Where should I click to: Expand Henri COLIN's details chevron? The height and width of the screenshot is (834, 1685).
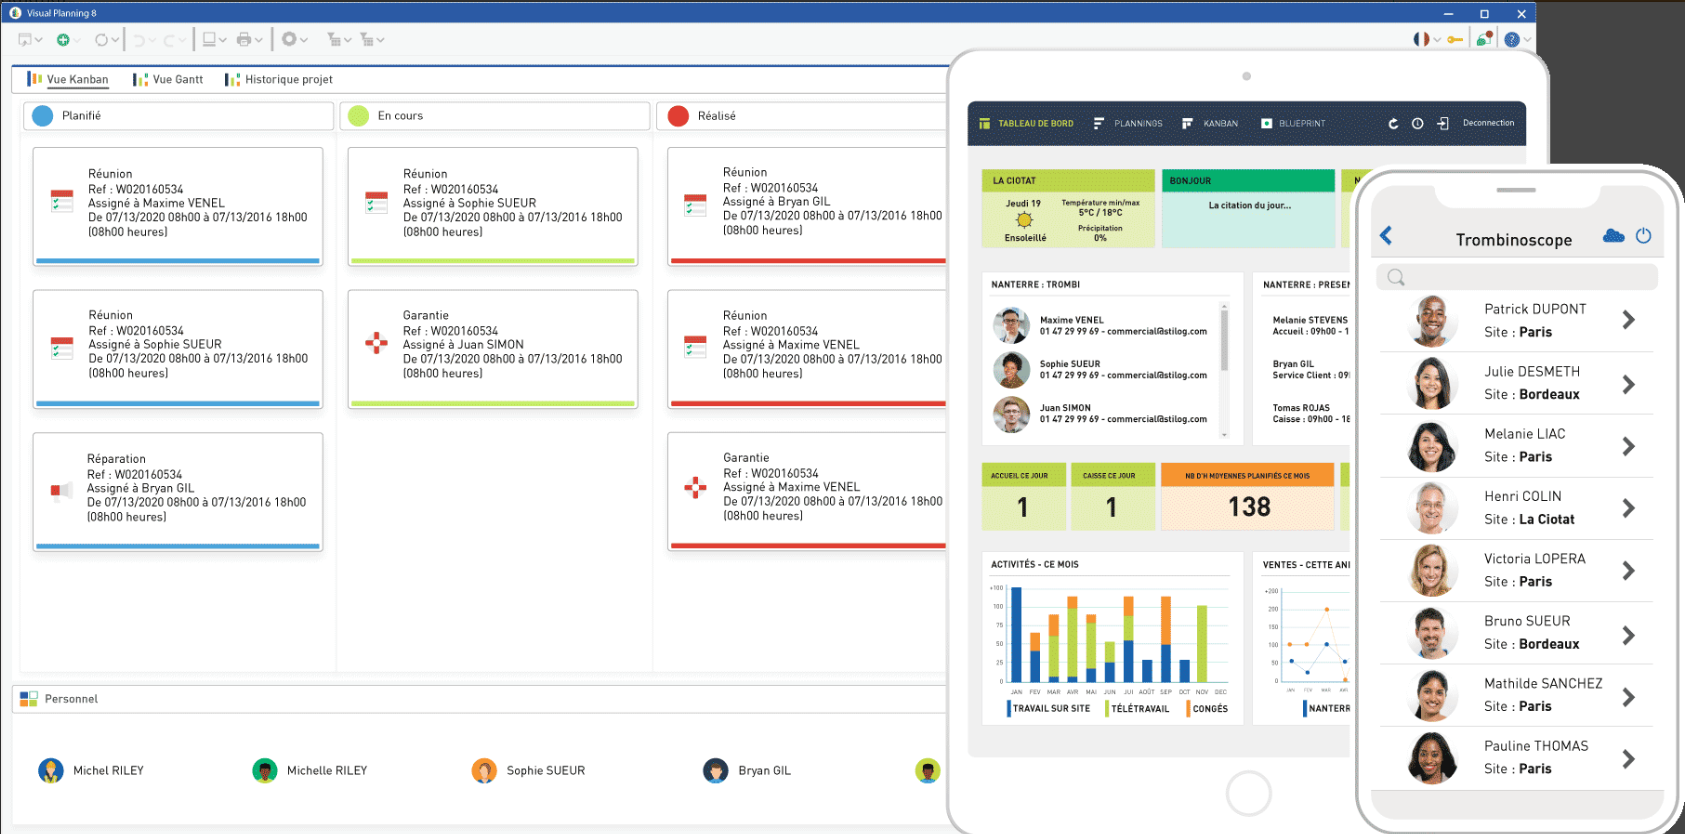(1628, 508)
